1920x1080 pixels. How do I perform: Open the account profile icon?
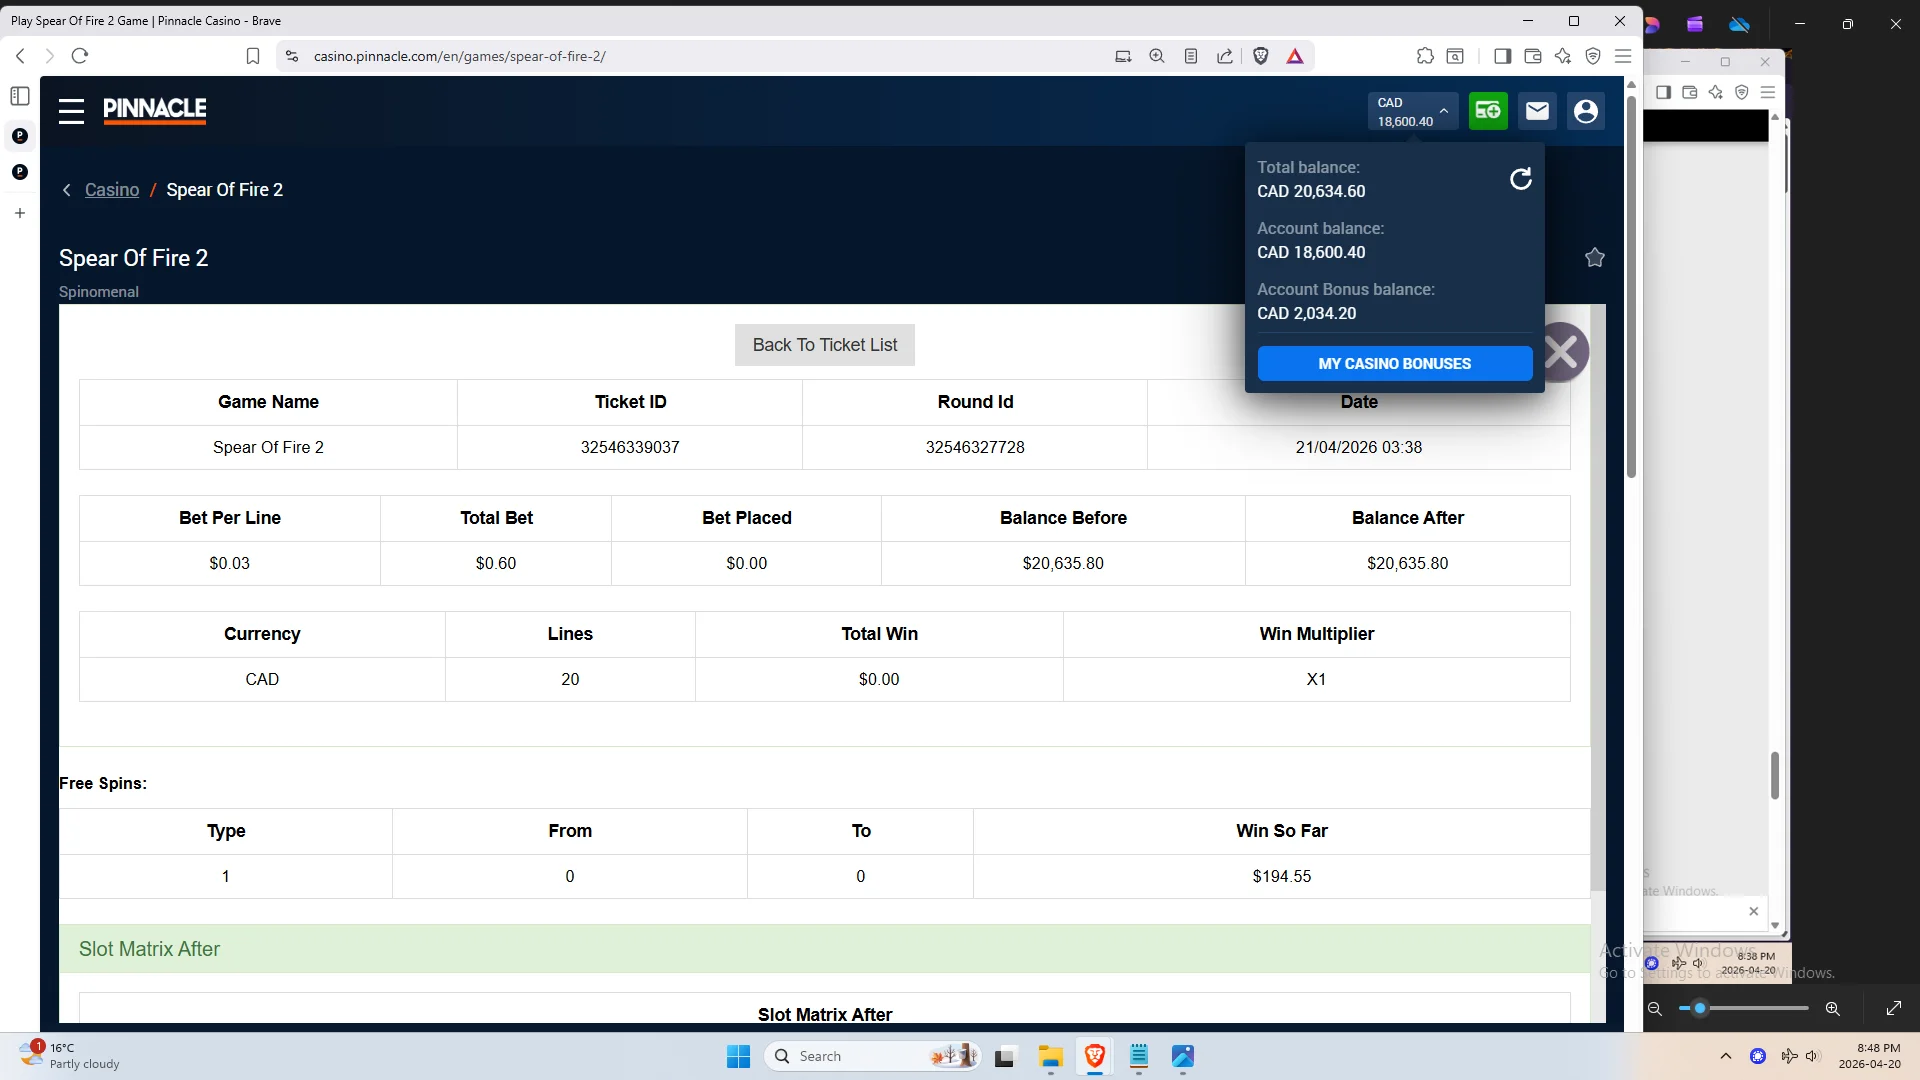1586,111
